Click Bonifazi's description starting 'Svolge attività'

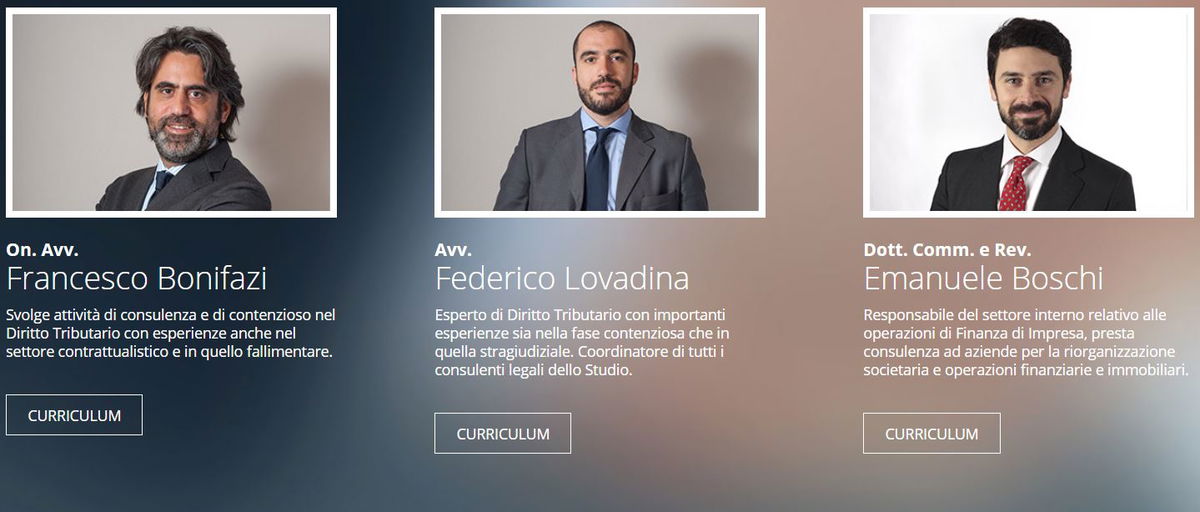(170, 333)
